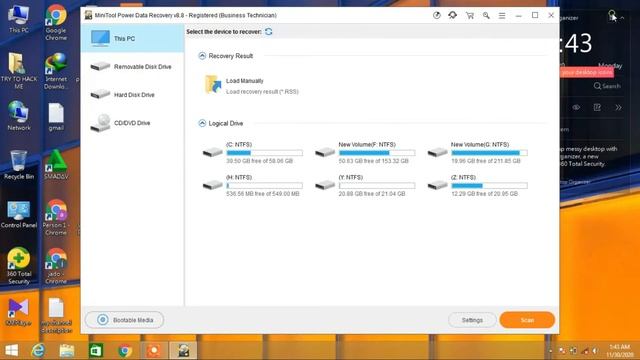Click the support headset icon
640x360 pixels.
(453, 15)
